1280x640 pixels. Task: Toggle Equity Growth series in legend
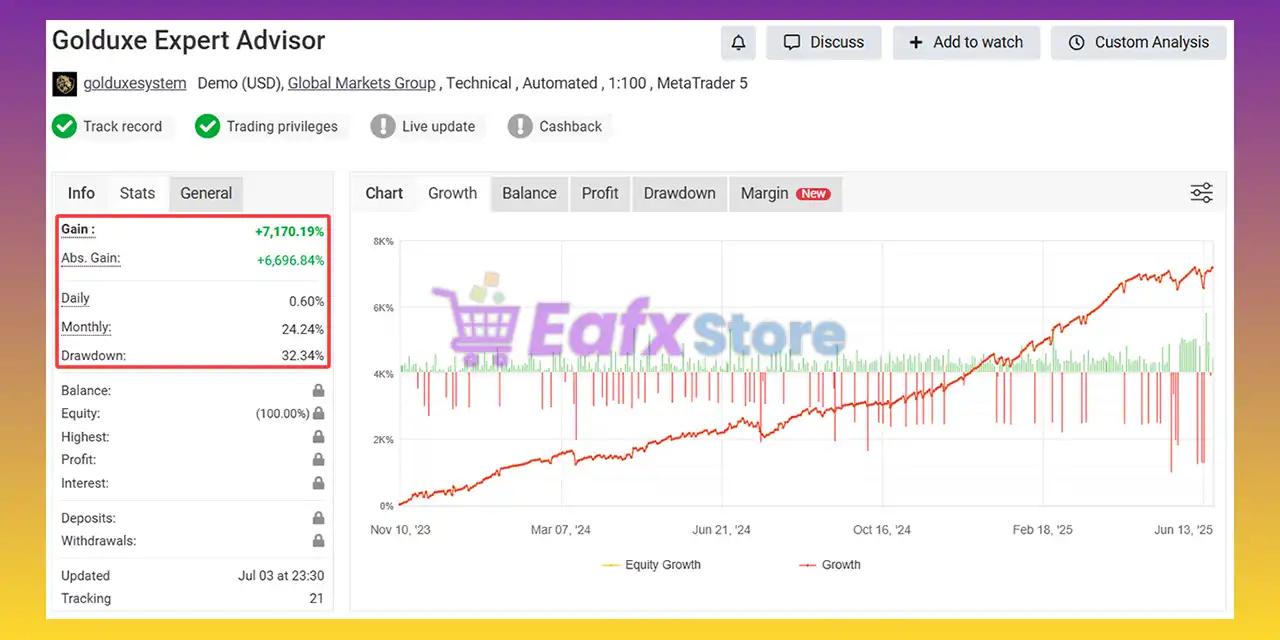pos(651,565)
